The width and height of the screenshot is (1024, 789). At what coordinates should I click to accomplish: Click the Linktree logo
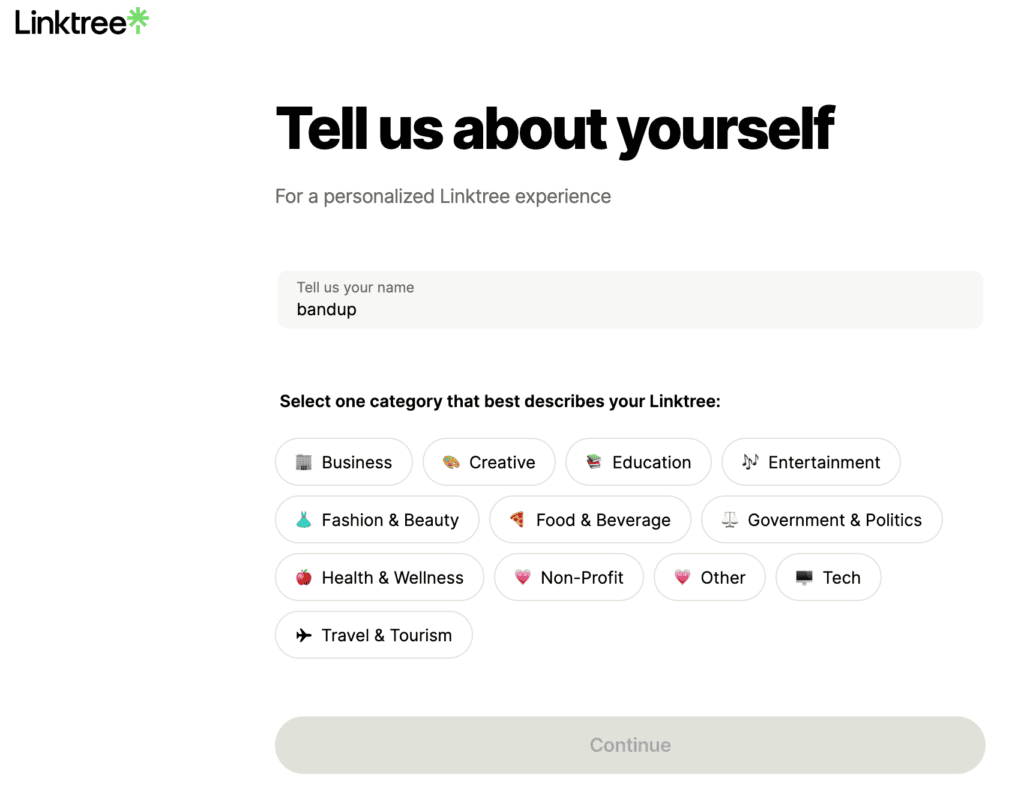point(81,22)
